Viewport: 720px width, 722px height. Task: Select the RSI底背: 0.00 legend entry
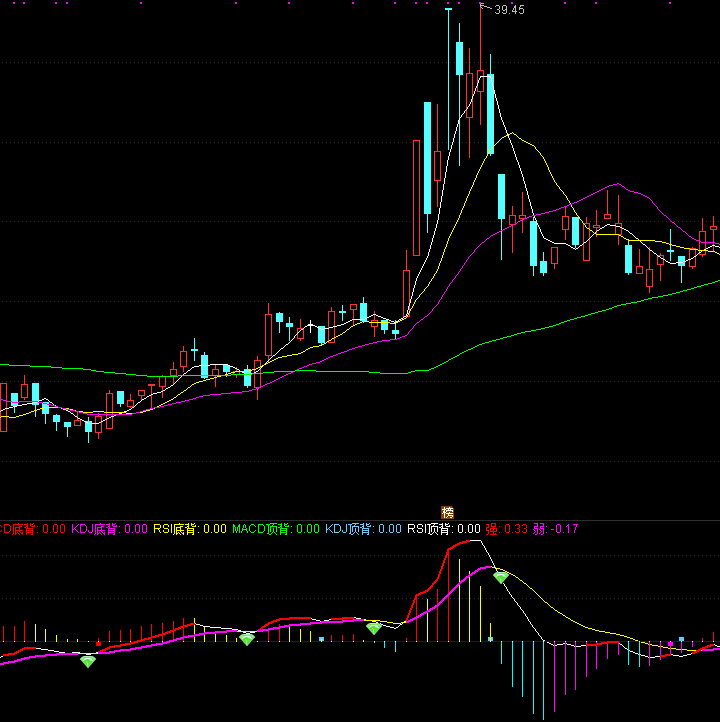coord(190,529)
